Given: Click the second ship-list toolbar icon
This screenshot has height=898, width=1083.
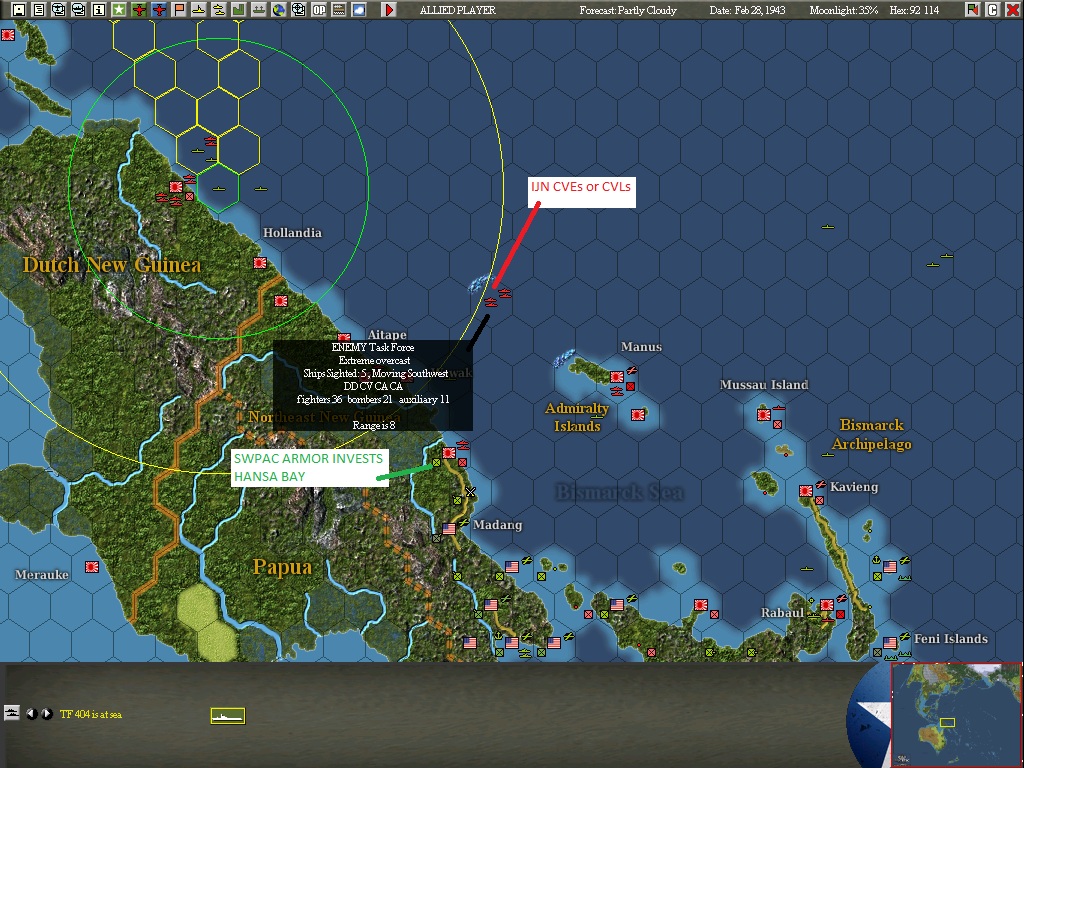Looking at the screenshot, I should tap(79, 10).
